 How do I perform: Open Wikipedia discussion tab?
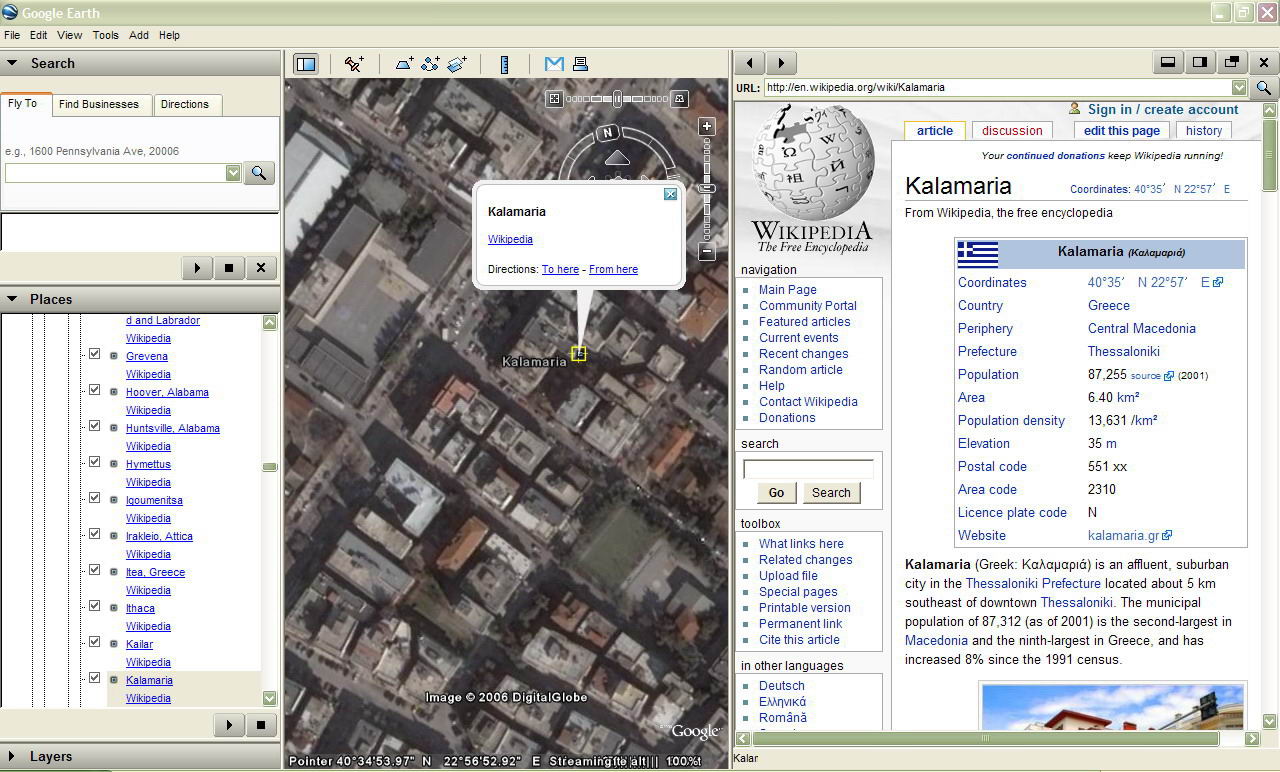pos(1012,131)
